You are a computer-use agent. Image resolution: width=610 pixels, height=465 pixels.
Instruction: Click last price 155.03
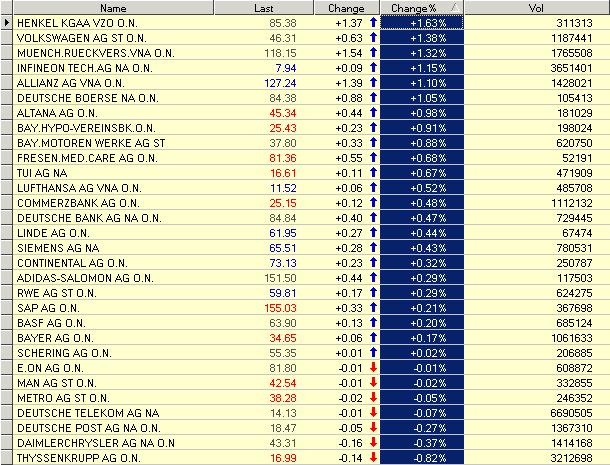click(x=280, y=308)
